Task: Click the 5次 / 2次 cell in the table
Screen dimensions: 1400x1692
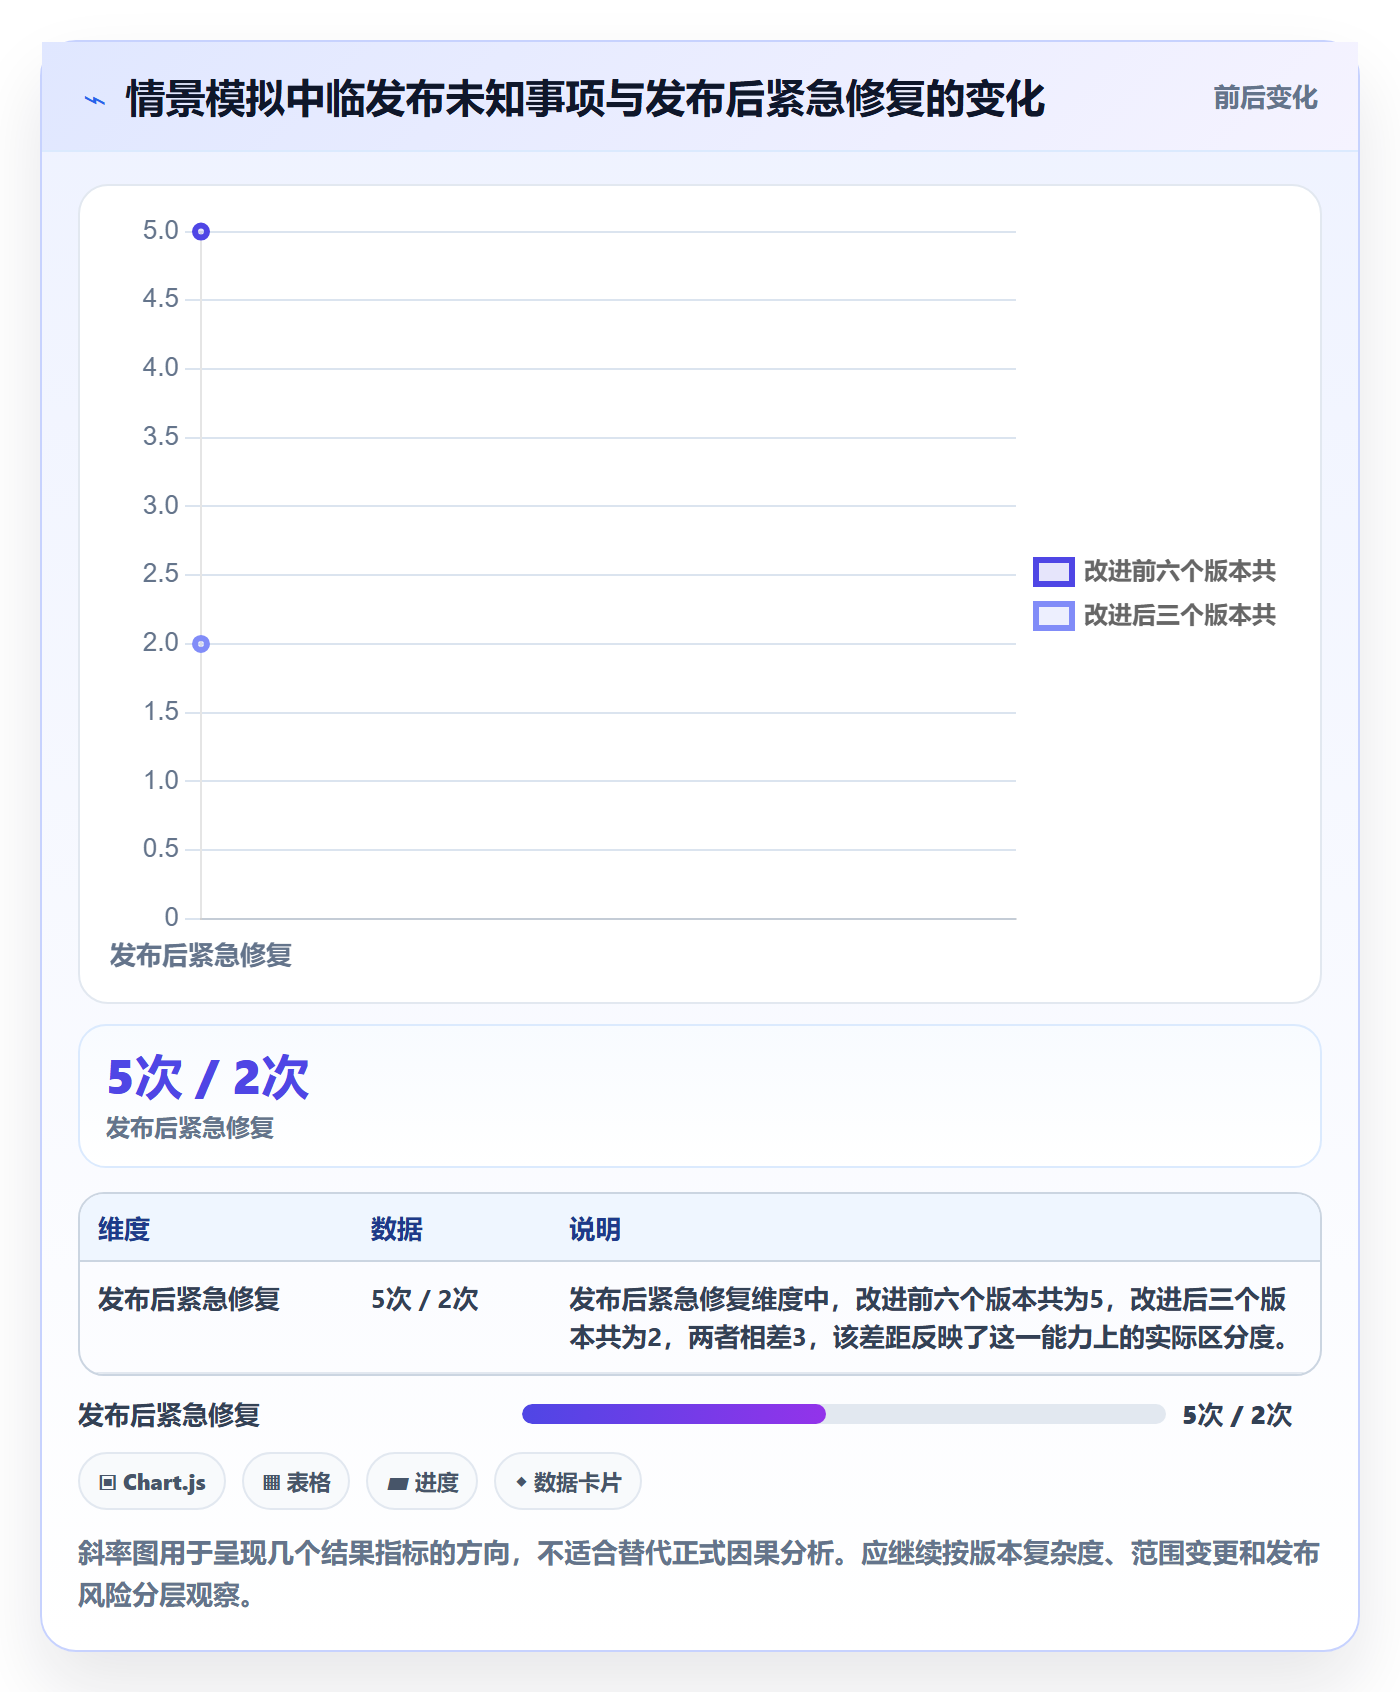Action: (x=425, y=1299)
